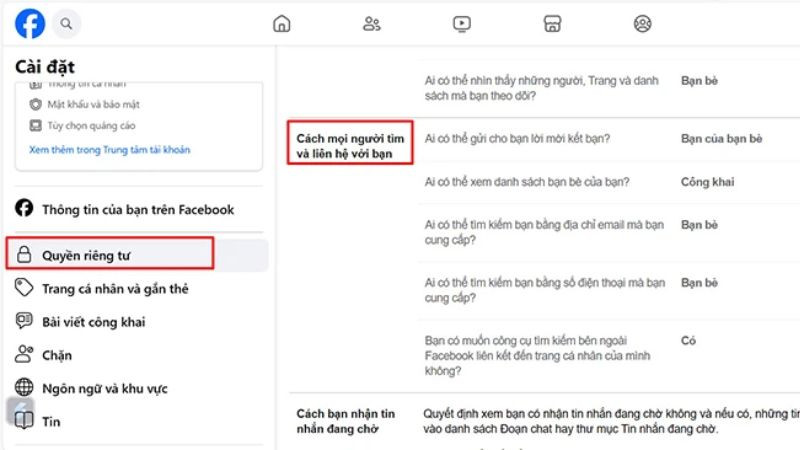Click the search by phone number question
Image resolution: width=800 pixels, height=450 pixels.
pyautogui.click(x=544, y=290)
